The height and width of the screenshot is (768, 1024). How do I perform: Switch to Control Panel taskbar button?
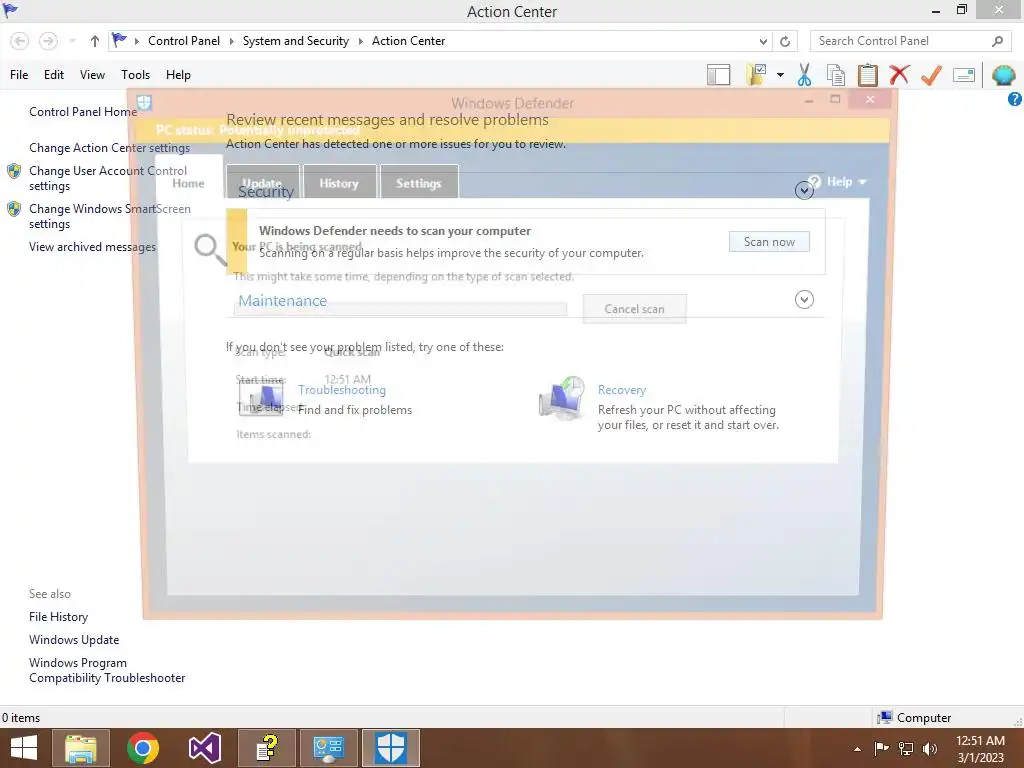pos(328,748)
